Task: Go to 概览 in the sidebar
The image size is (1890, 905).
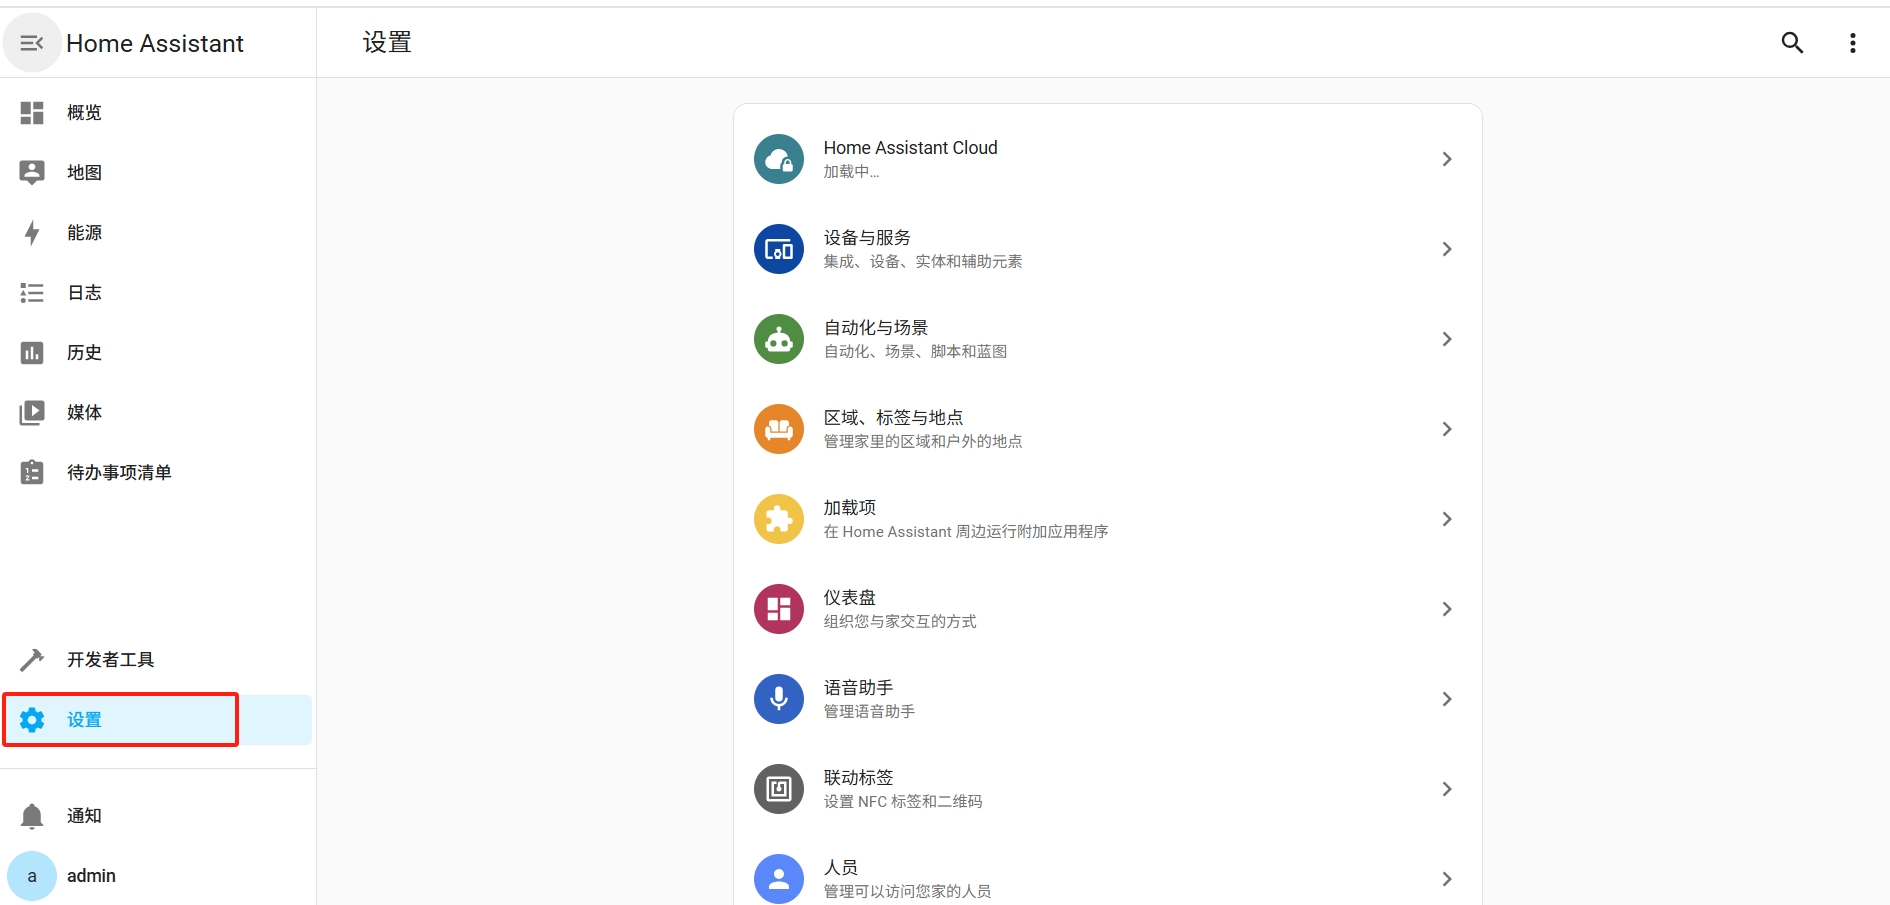Action: [84, 113]
